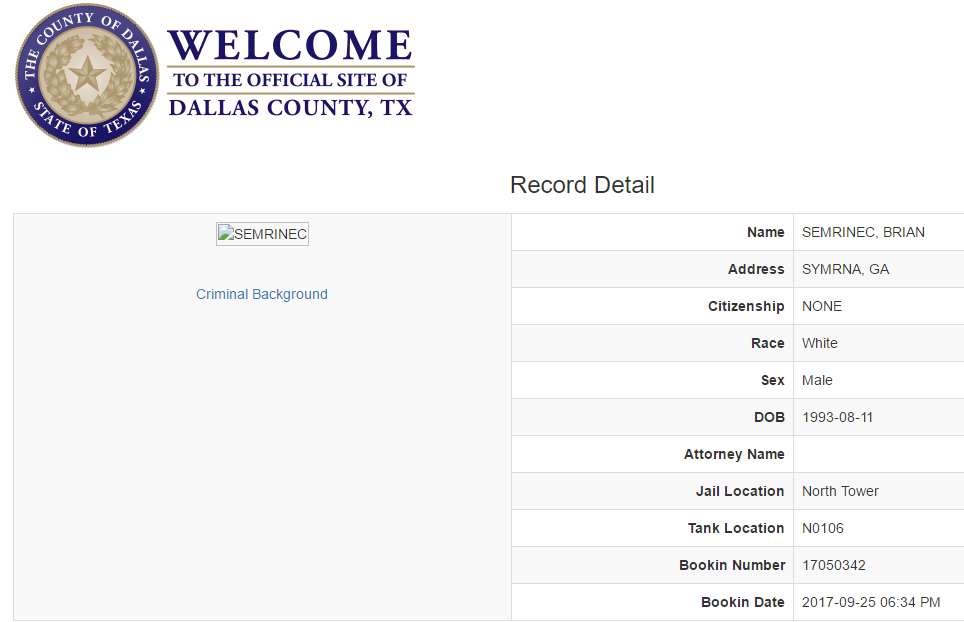Click the Tank Location value N0106
This screenshot has width=964, height=622.
click(823, 528)
